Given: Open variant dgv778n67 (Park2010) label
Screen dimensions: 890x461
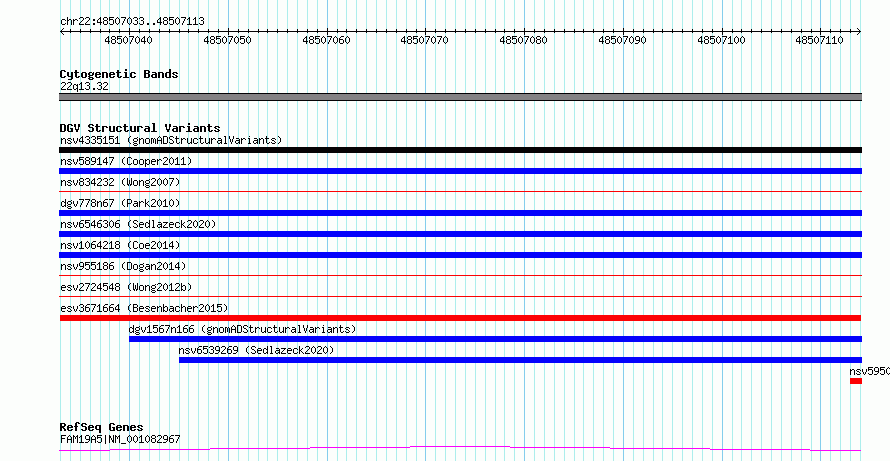Looking at the screenshot, I should [x=120, y=203].
